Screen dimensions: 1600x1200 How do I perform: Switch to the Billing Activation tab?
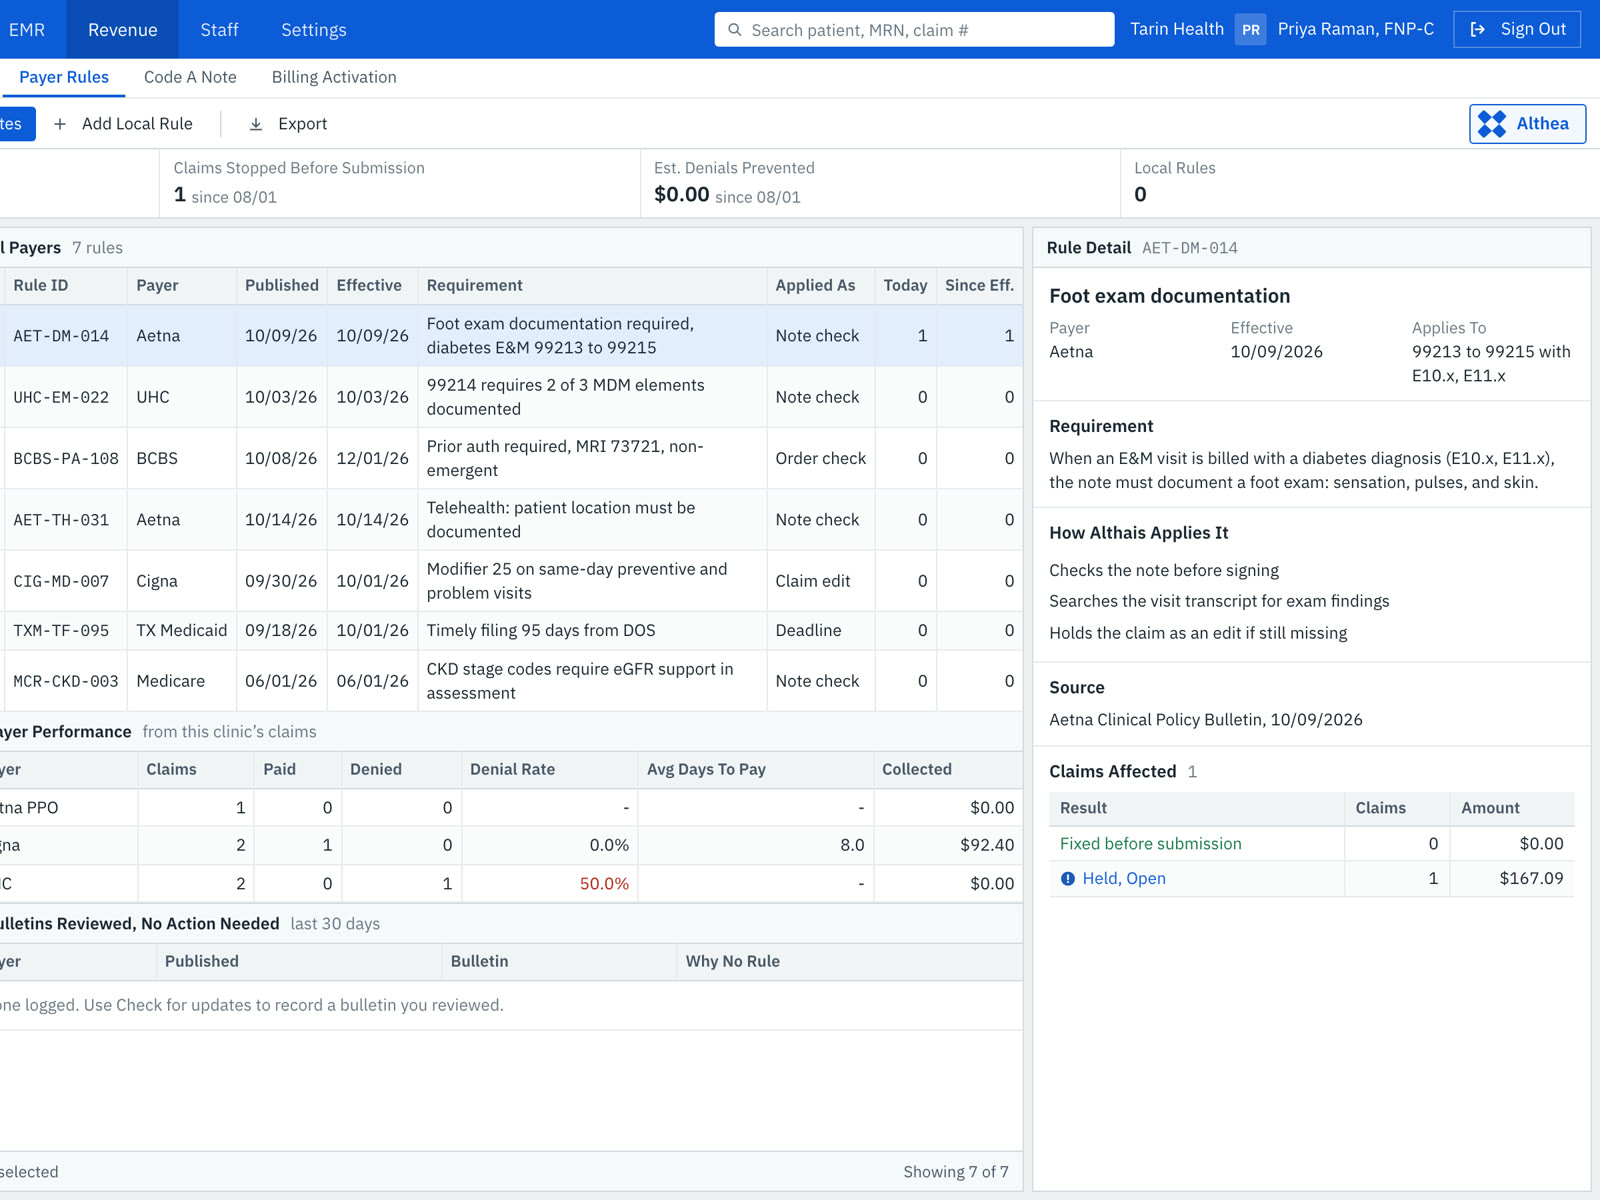334,77
